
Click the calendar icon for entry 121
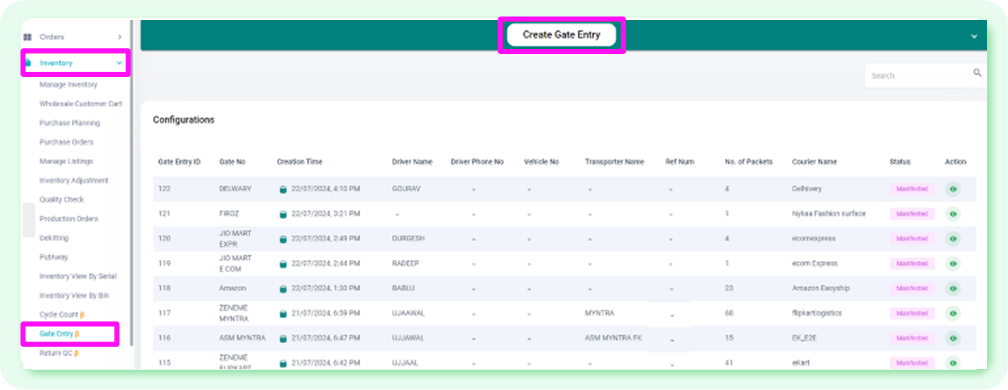pos(282,214)
